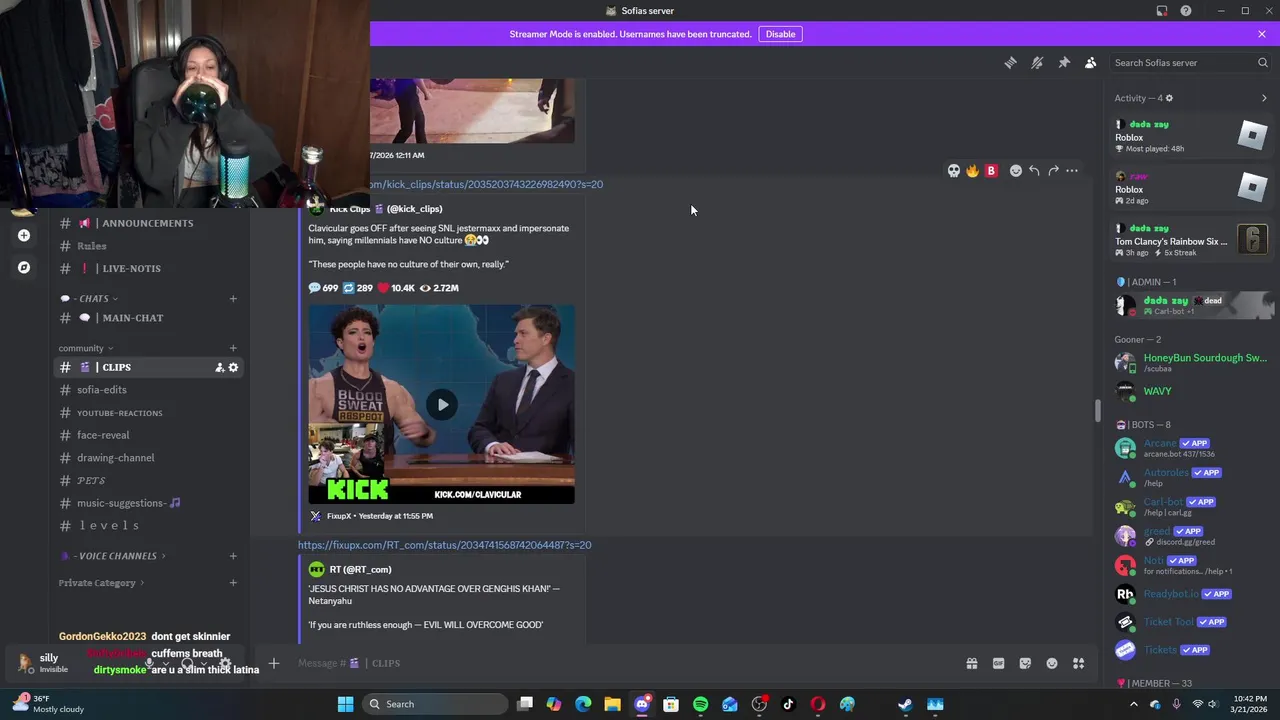Open the gift Nitro icon
Image resolution: width=1280 pixels, height=720 pixels.
pyautogui.click(x=971, y=663)
